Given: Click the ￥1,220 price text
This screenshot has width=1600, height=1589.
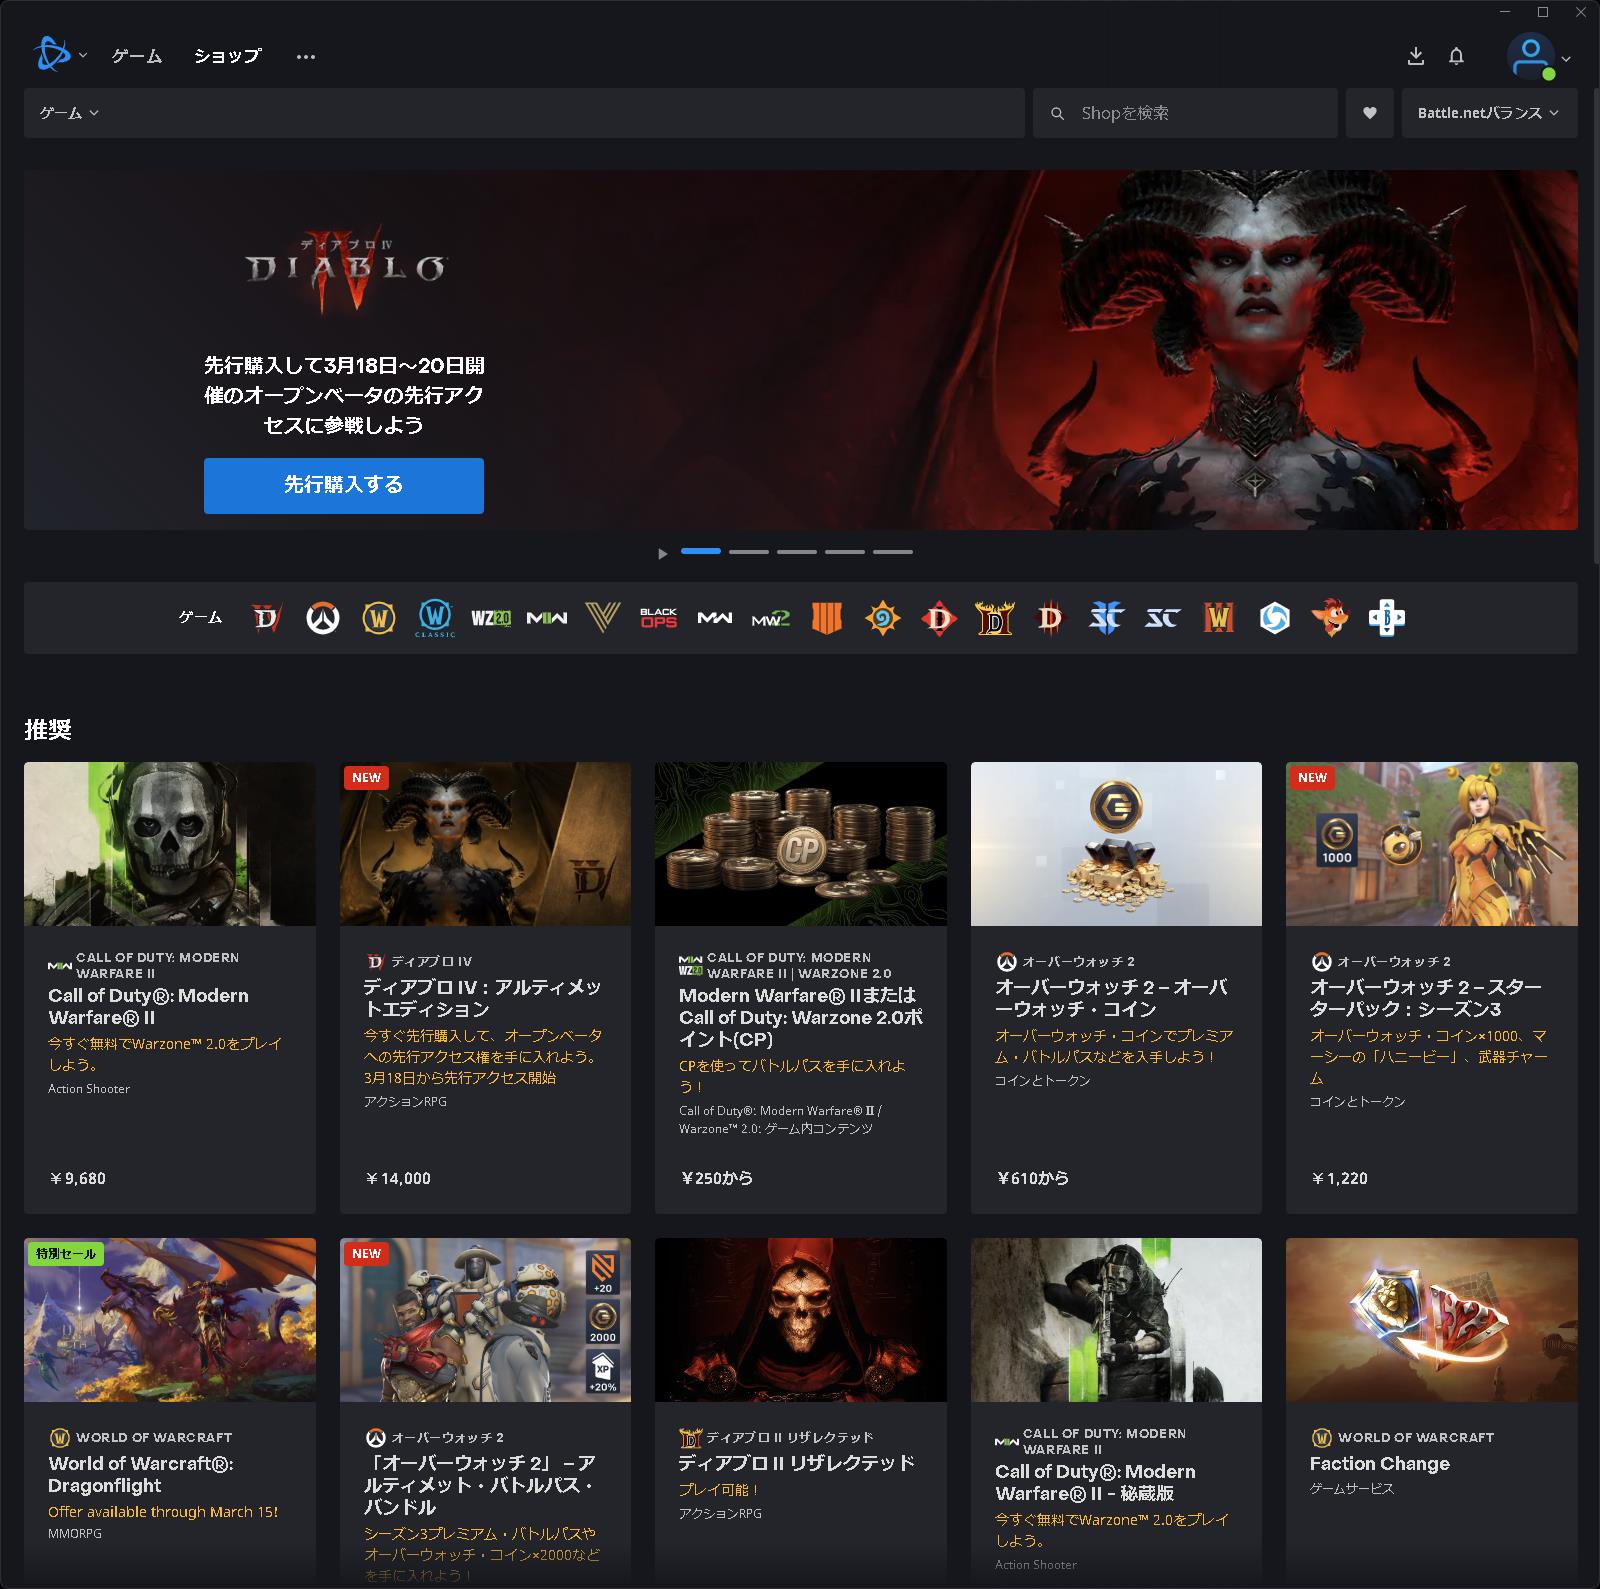Looking at the screenshot, I should click(x=1339, y=1178).
